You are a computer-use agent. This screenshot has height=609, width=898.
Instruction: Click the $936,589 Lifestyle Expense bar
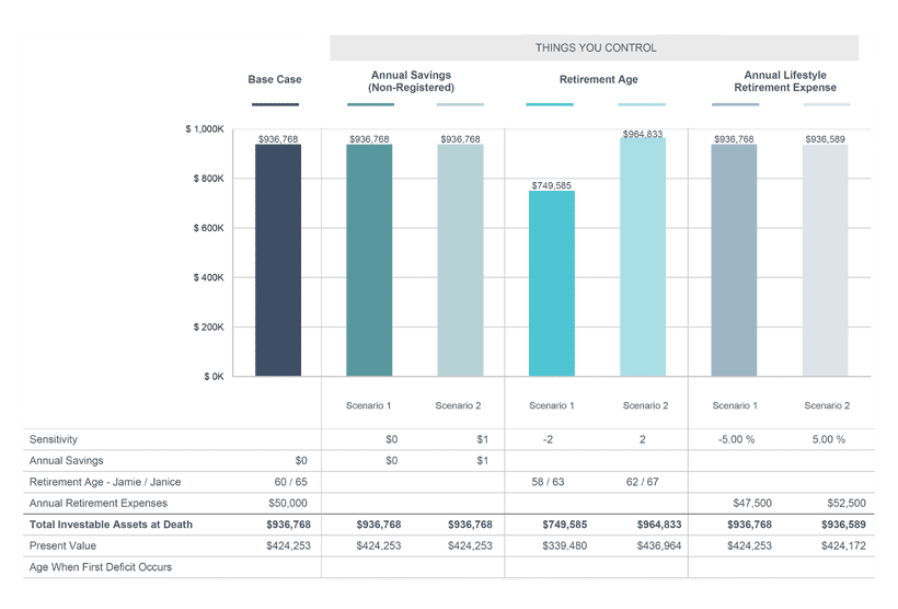(825, 260)
